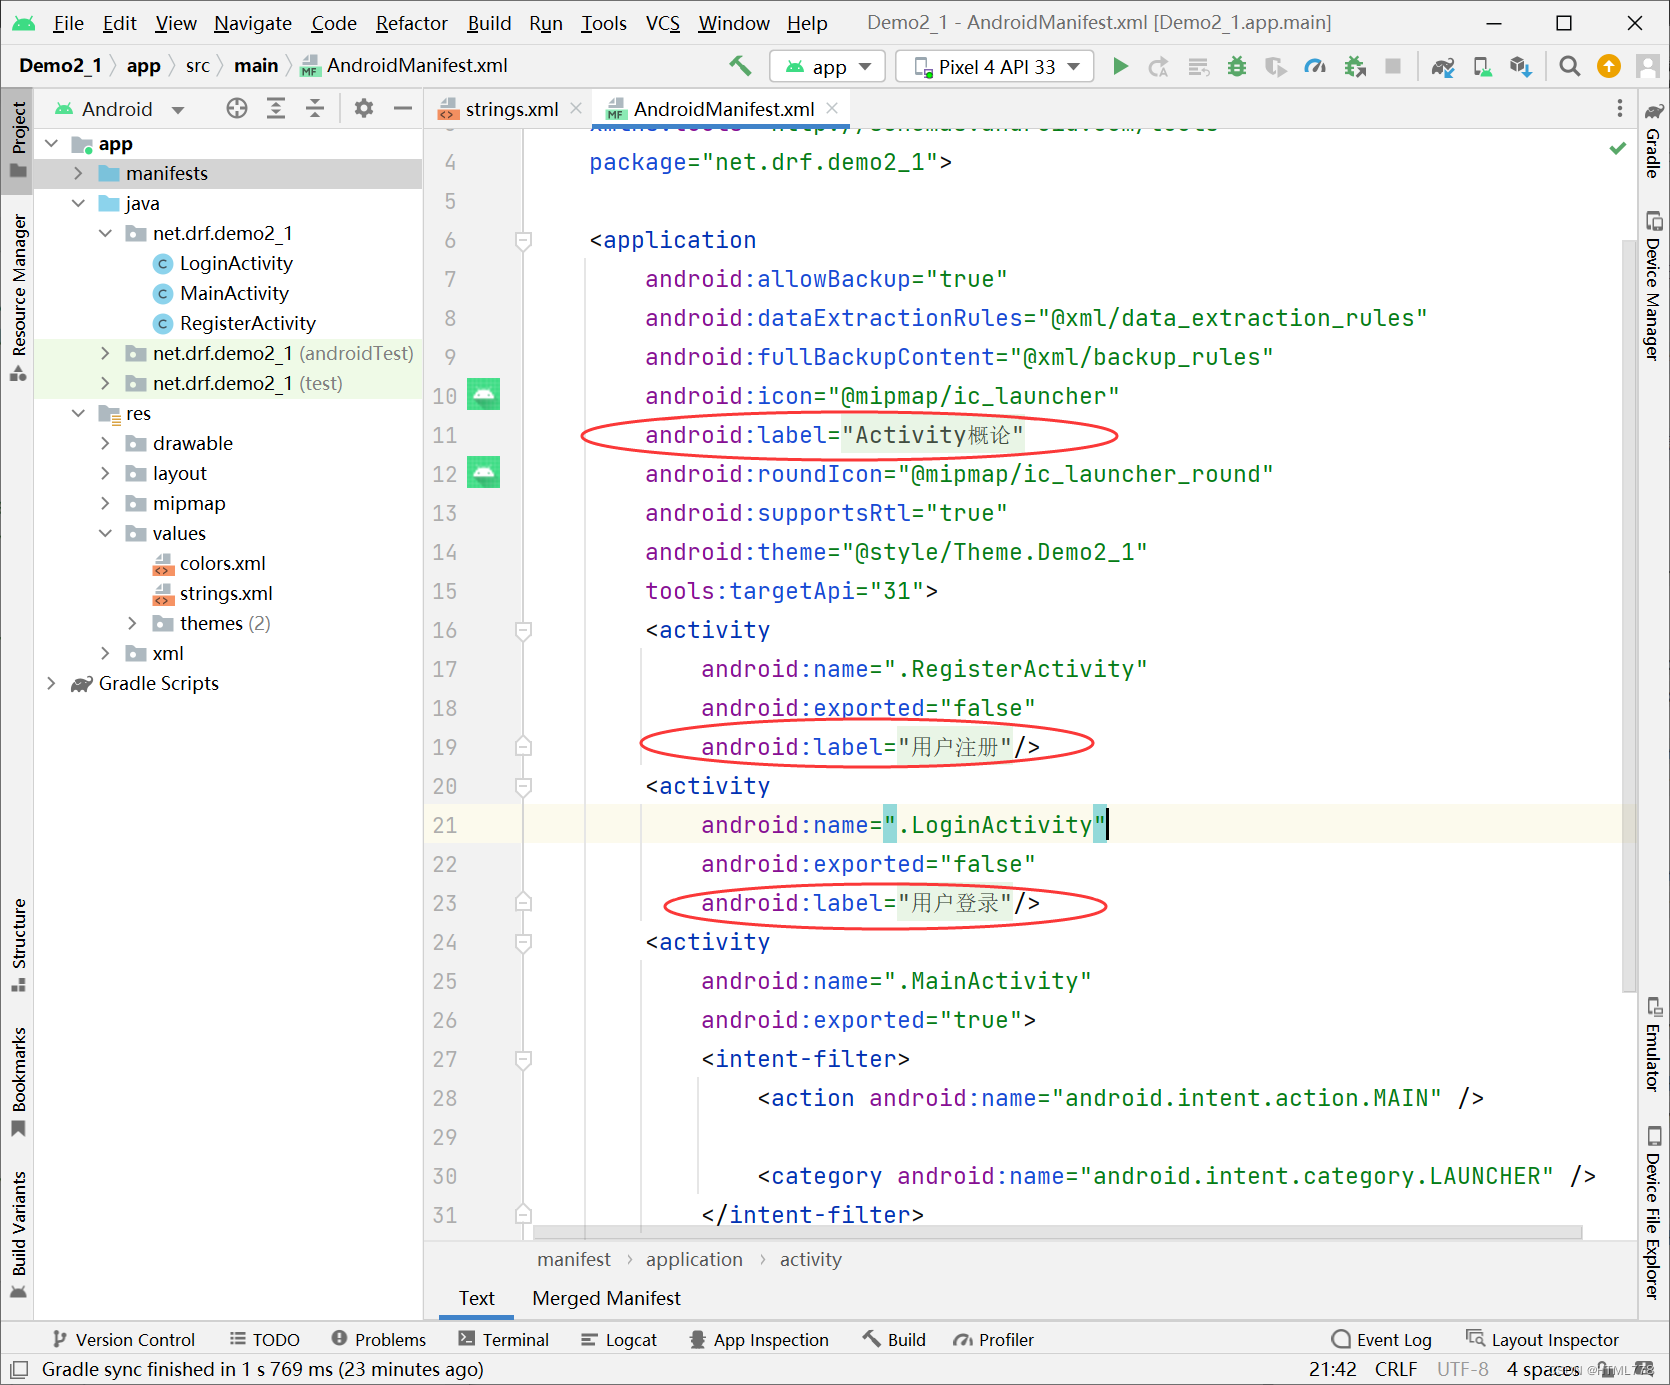Toggle the code fold marker at line 16
Screen dimensions: 1670x1385
pos(522,630)
